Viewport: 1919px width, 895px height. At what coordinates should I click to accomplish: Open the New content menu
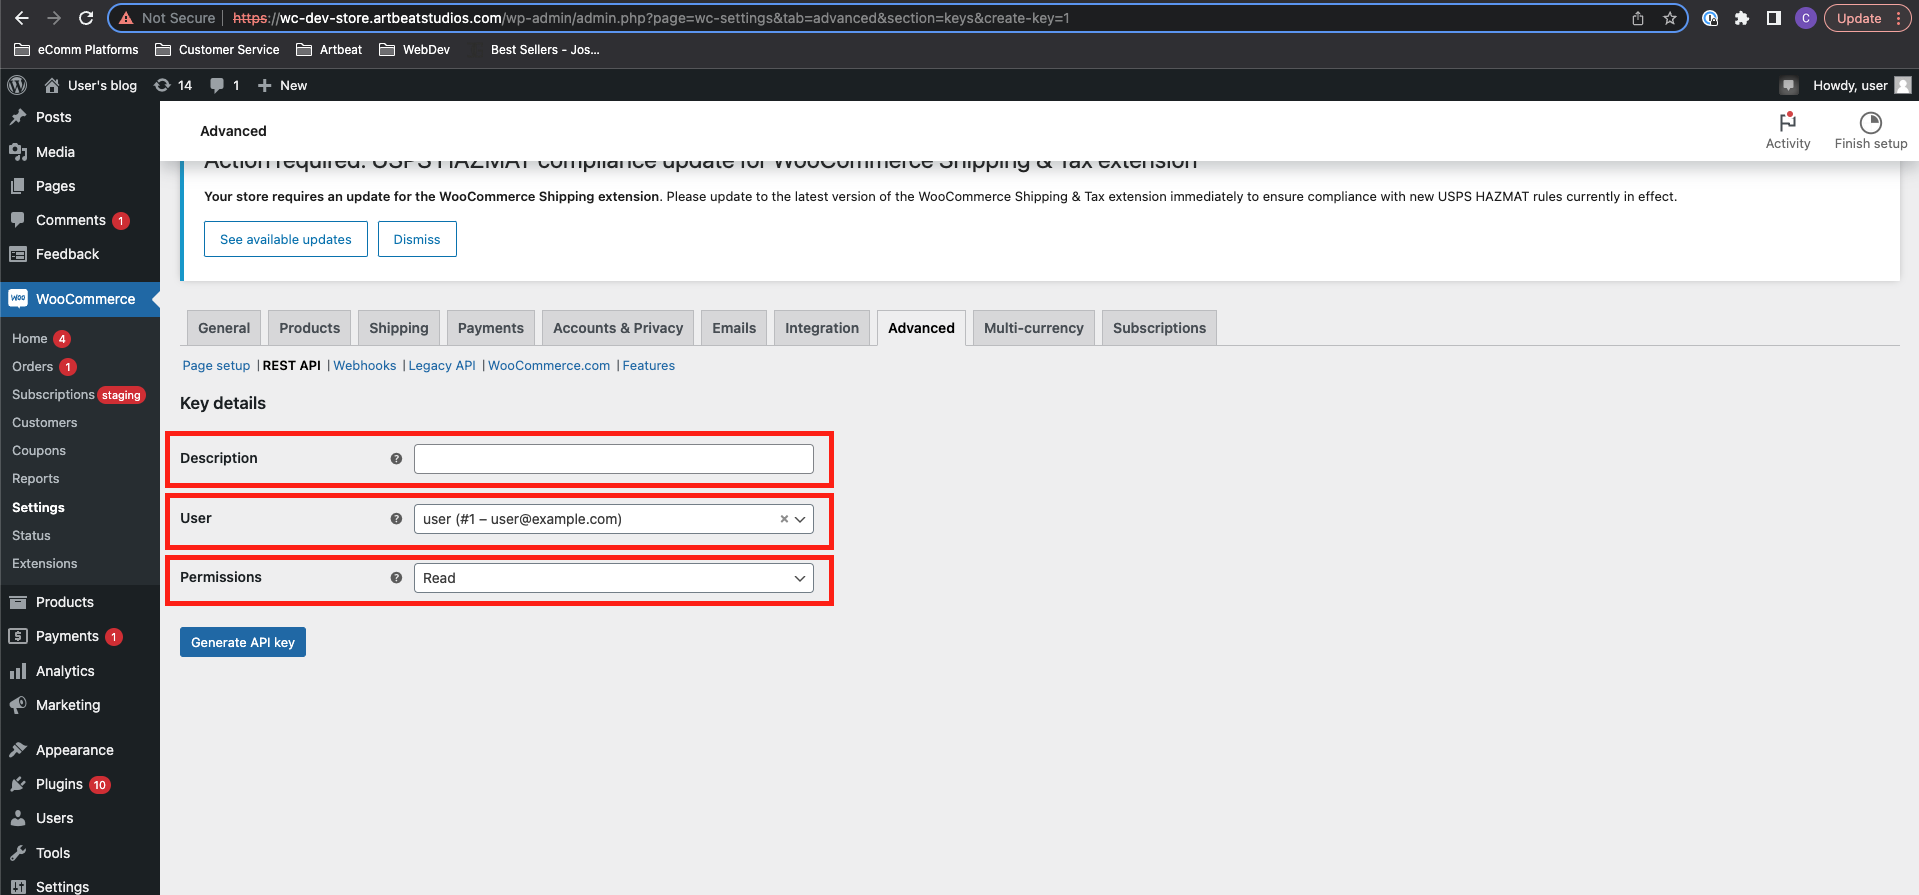click(x=282, y=85)
